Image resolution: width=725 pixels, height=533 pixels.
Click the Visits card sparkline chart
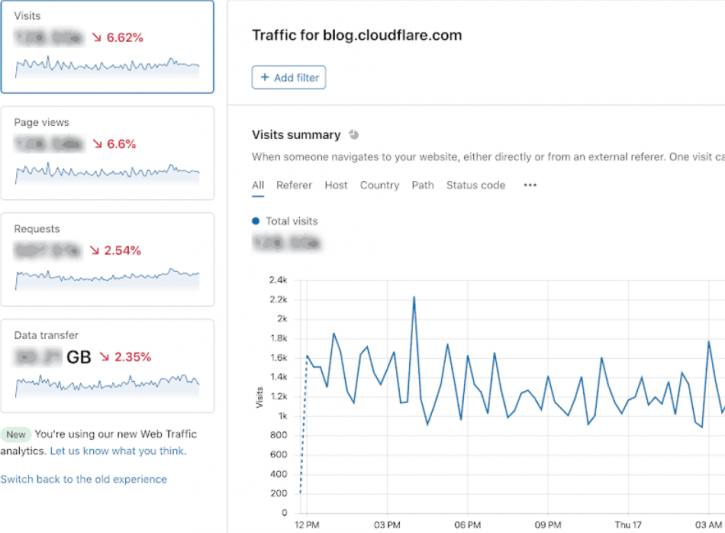107,67
